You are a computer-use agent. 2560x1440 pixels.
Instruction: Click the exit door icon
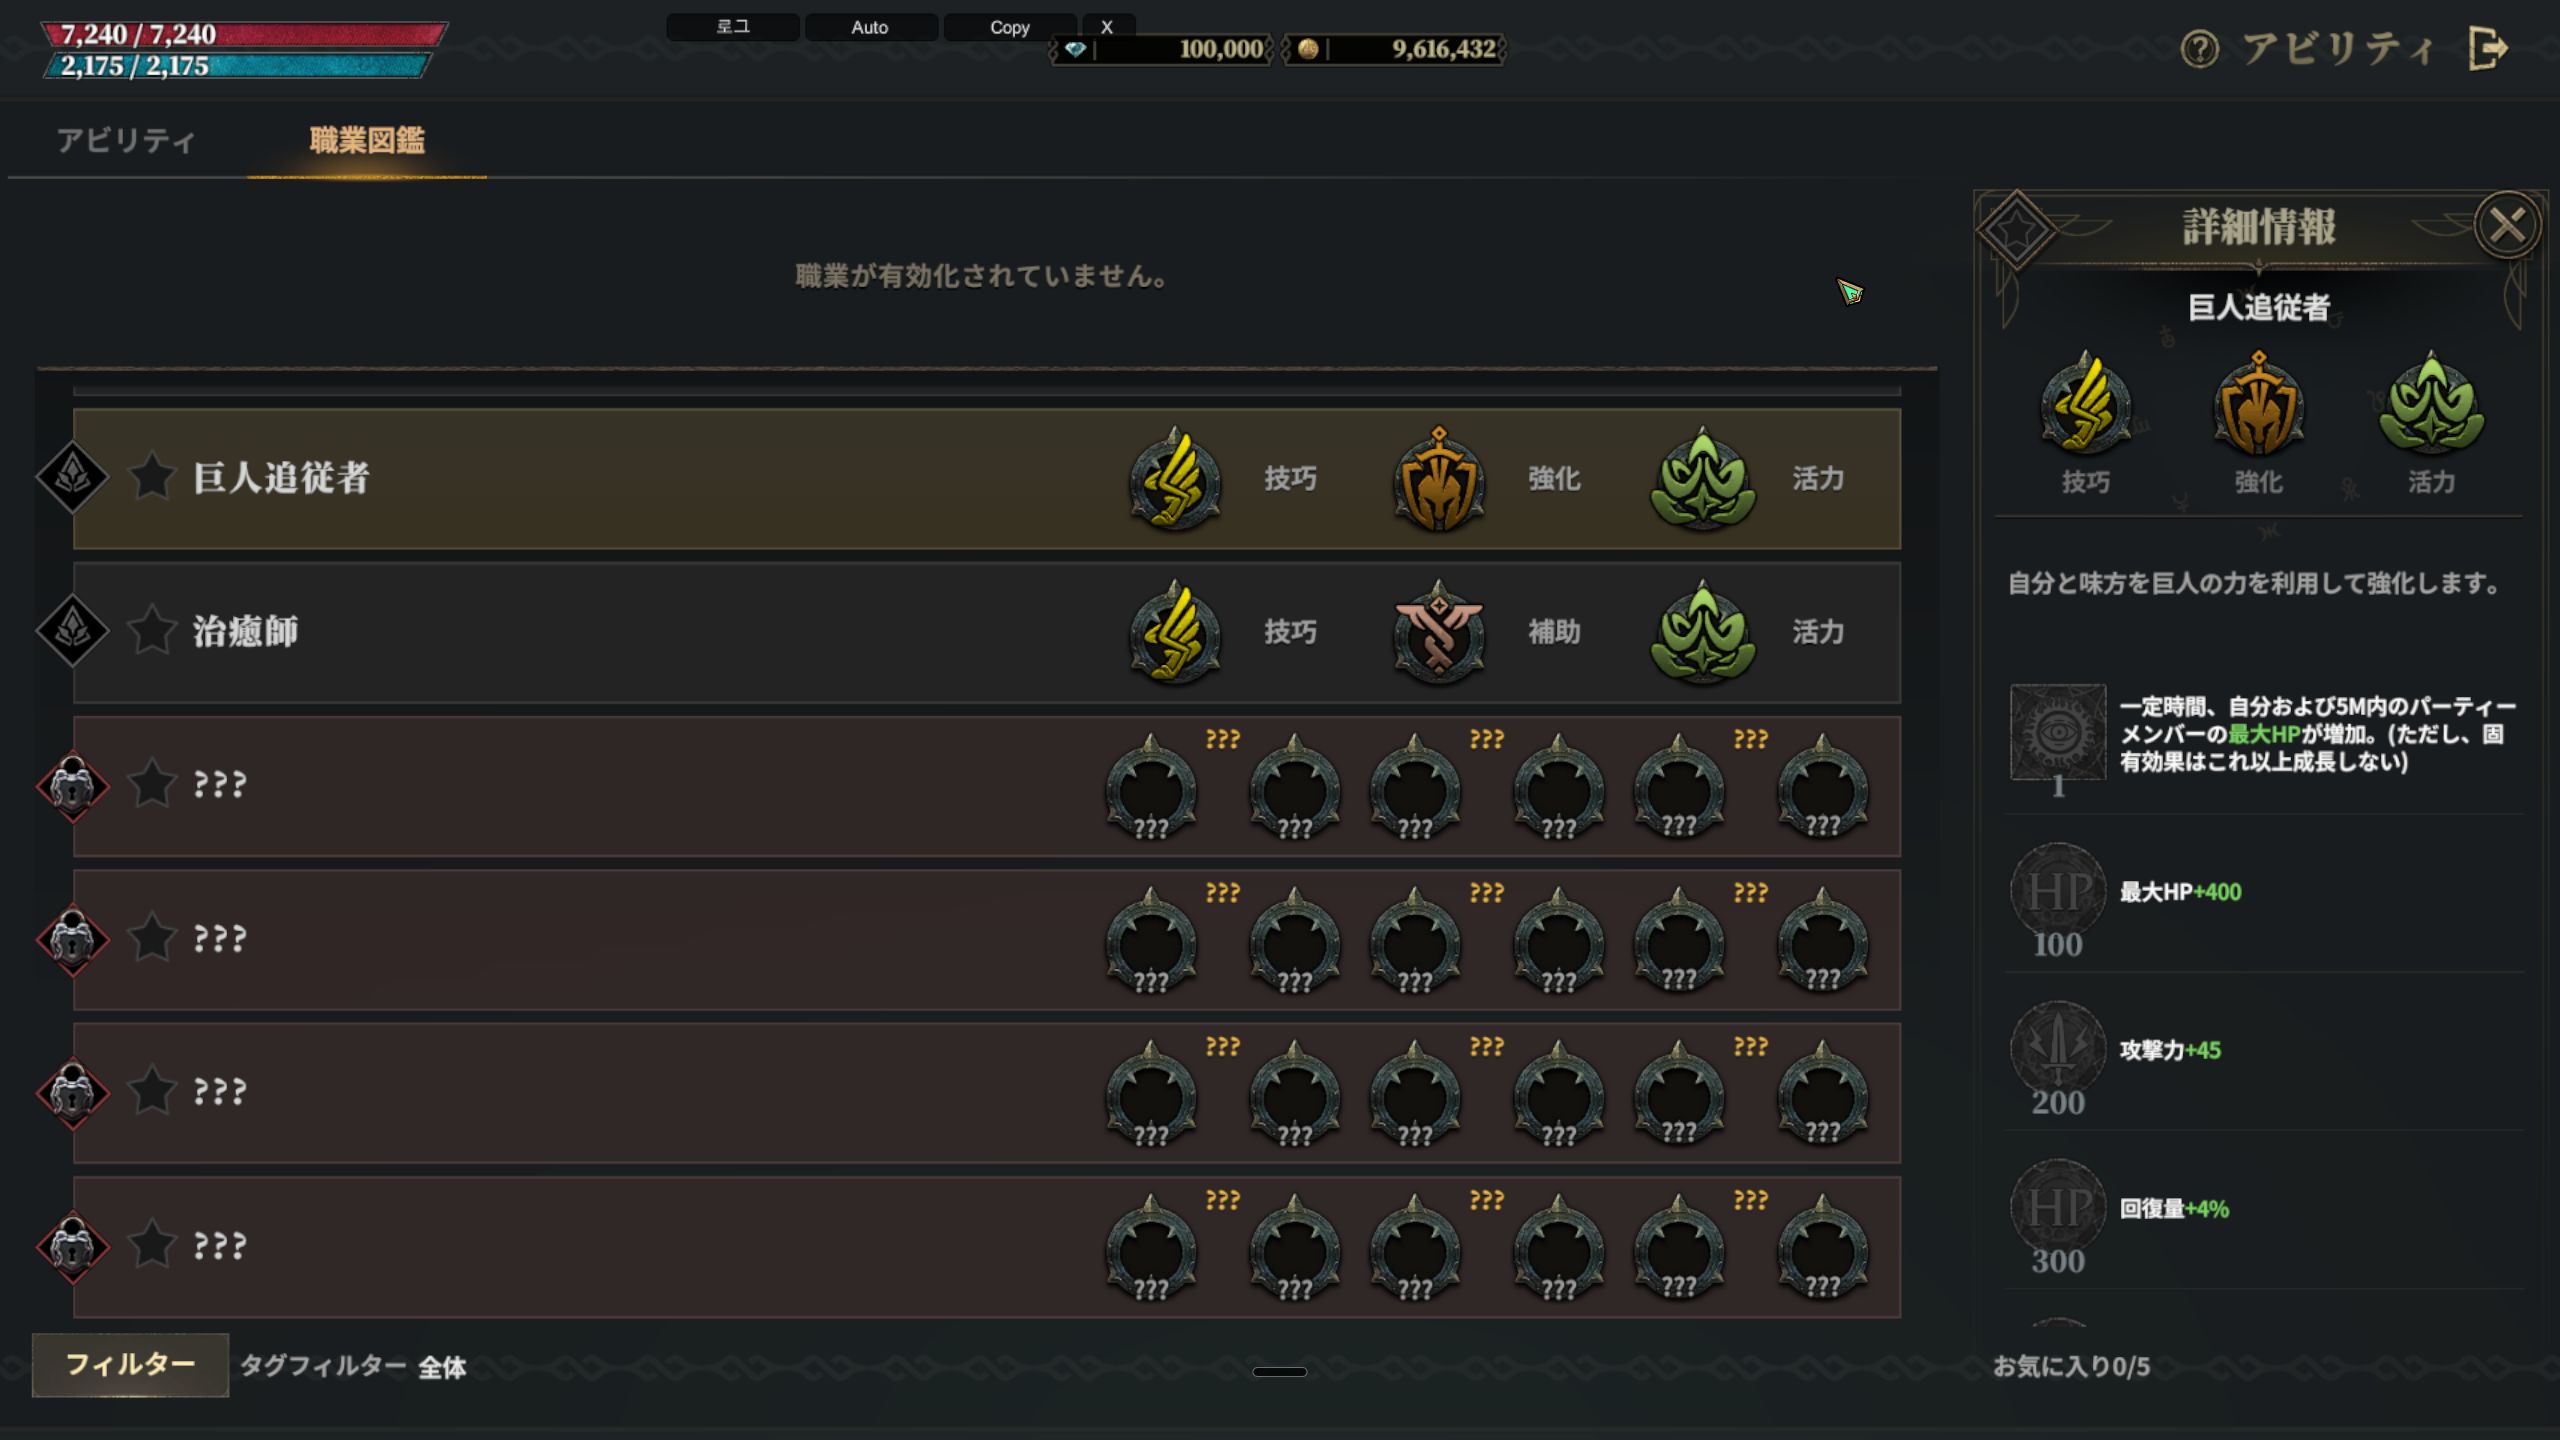[2487, 48]
